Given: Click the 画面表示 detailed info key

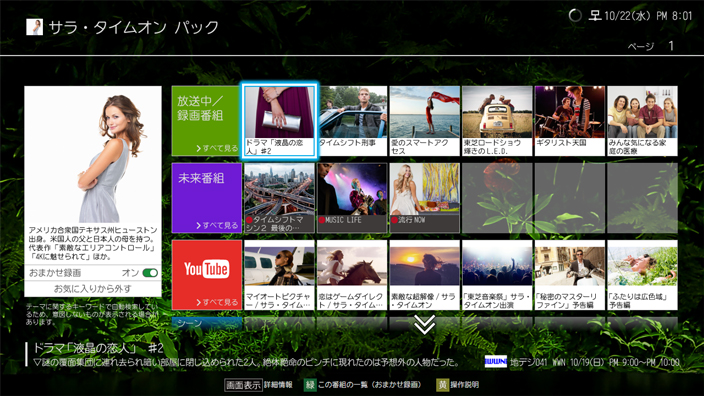Looking at the screenshot, I should click(243, 385).
